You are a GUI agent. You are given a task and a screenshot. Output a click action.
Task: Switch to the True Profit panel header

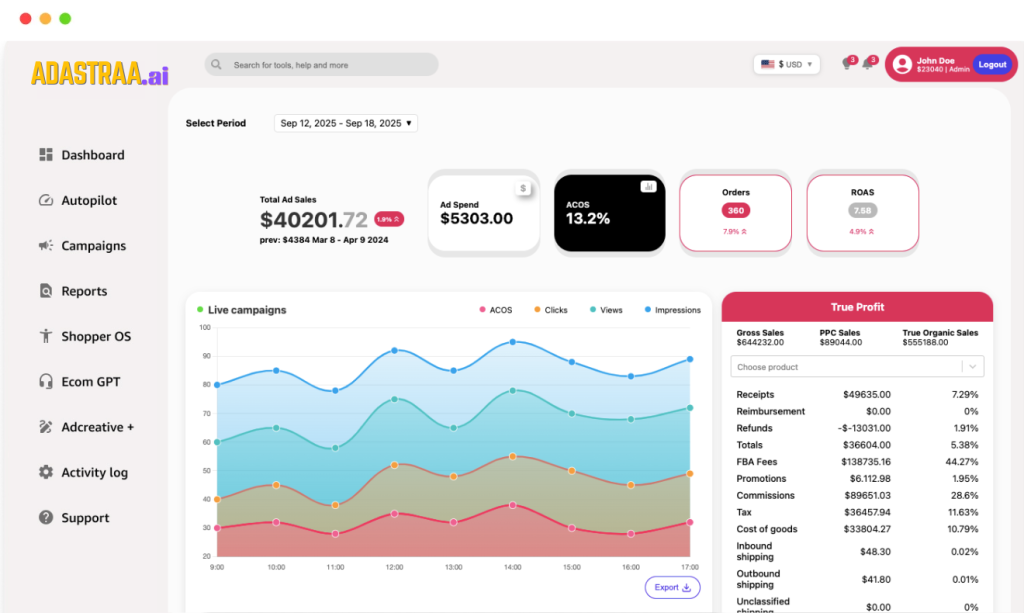855,307
